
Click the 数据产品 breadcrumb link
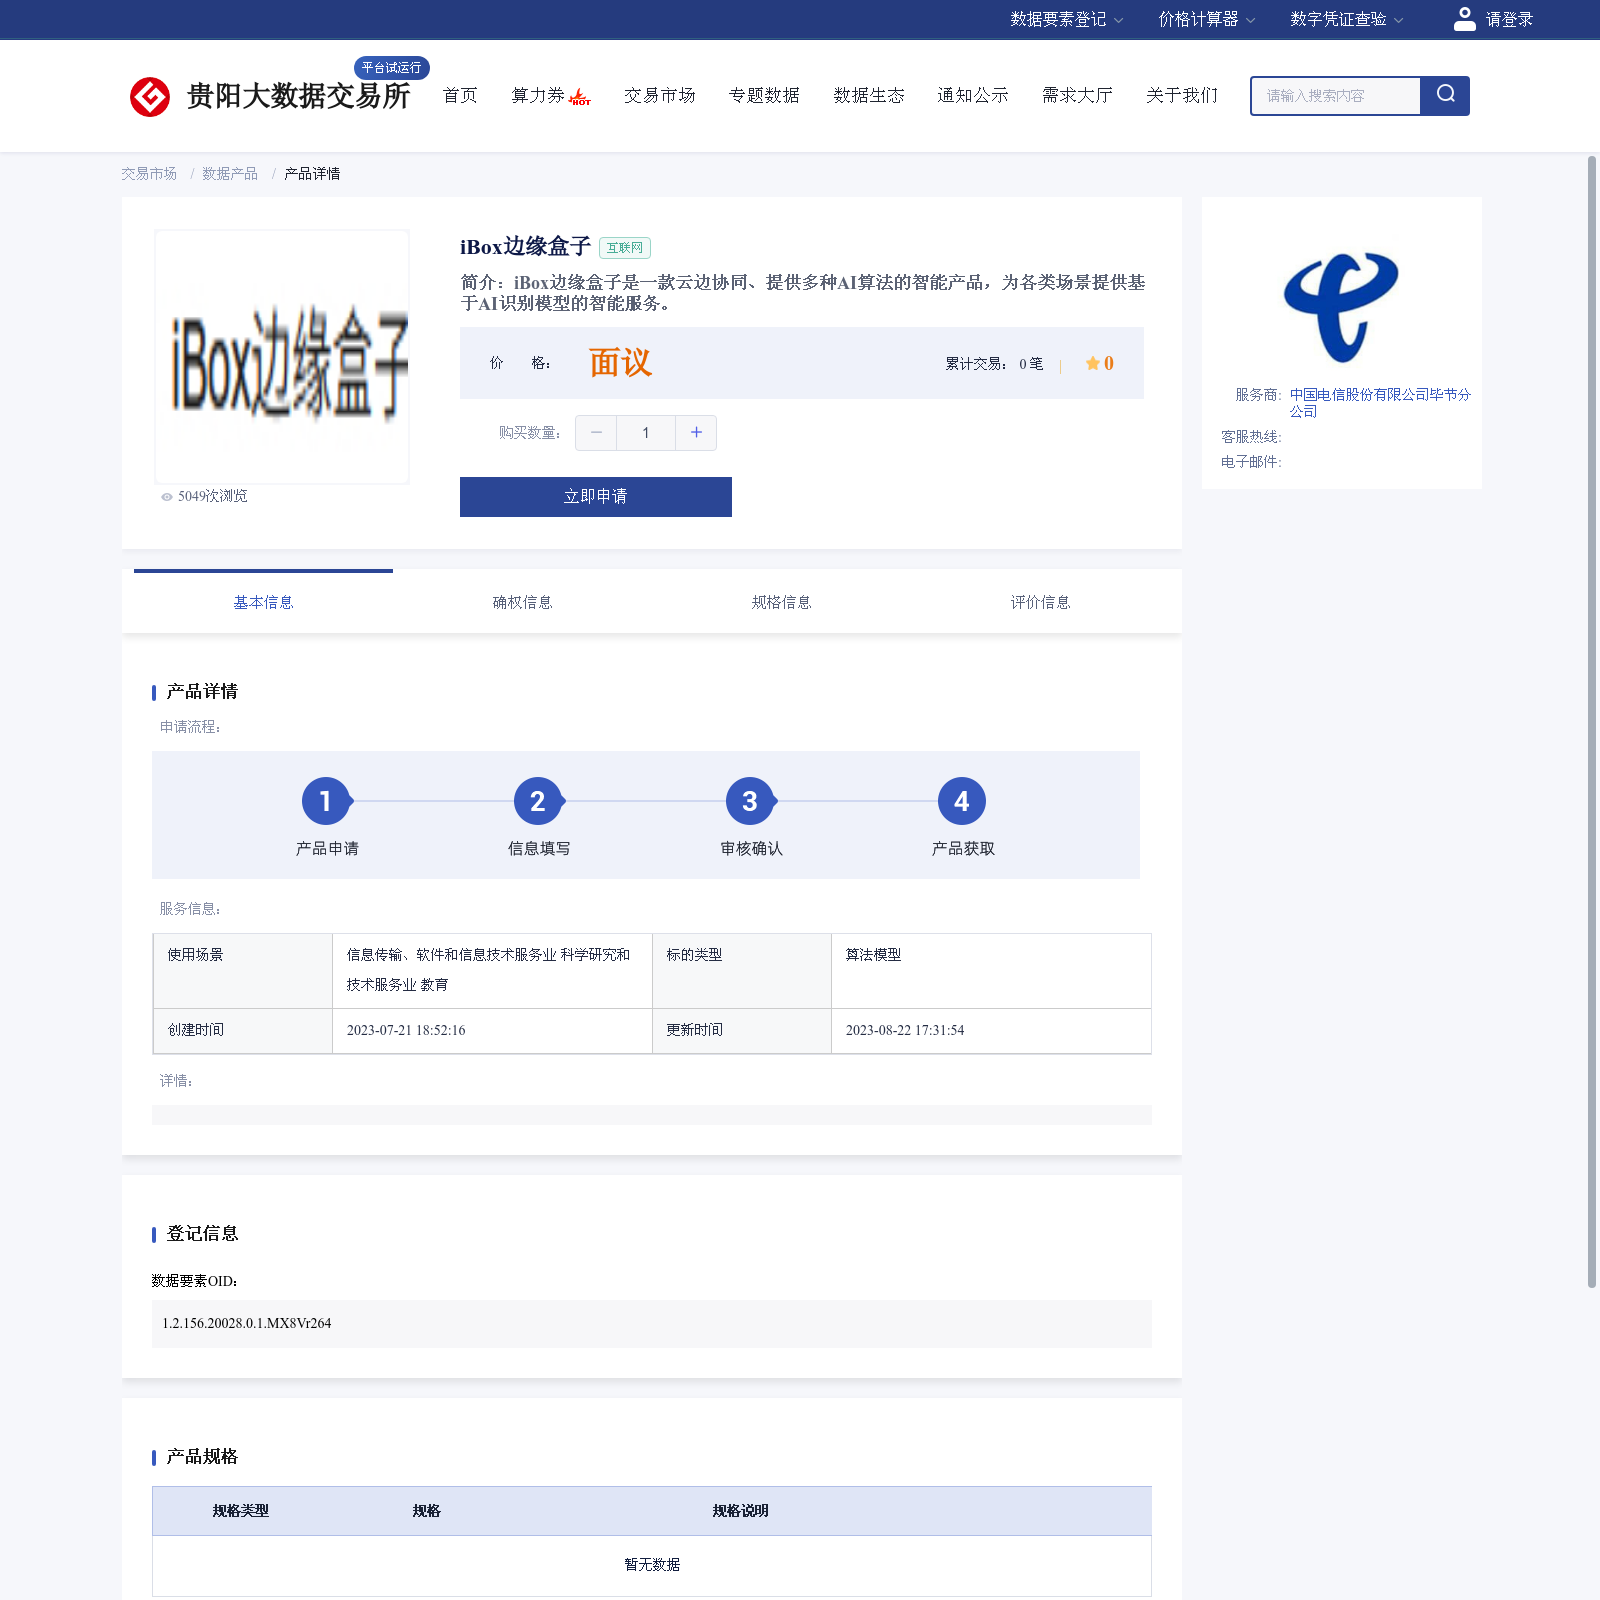[230, 174]
